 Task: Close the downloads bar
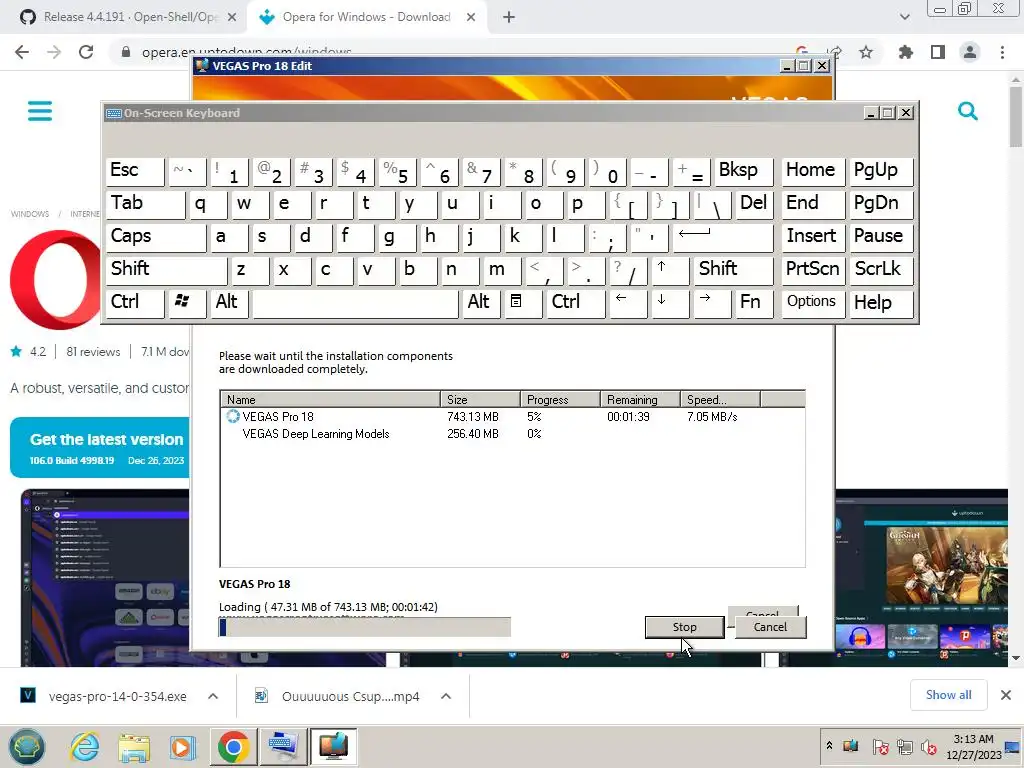(x=1006, y=695)
